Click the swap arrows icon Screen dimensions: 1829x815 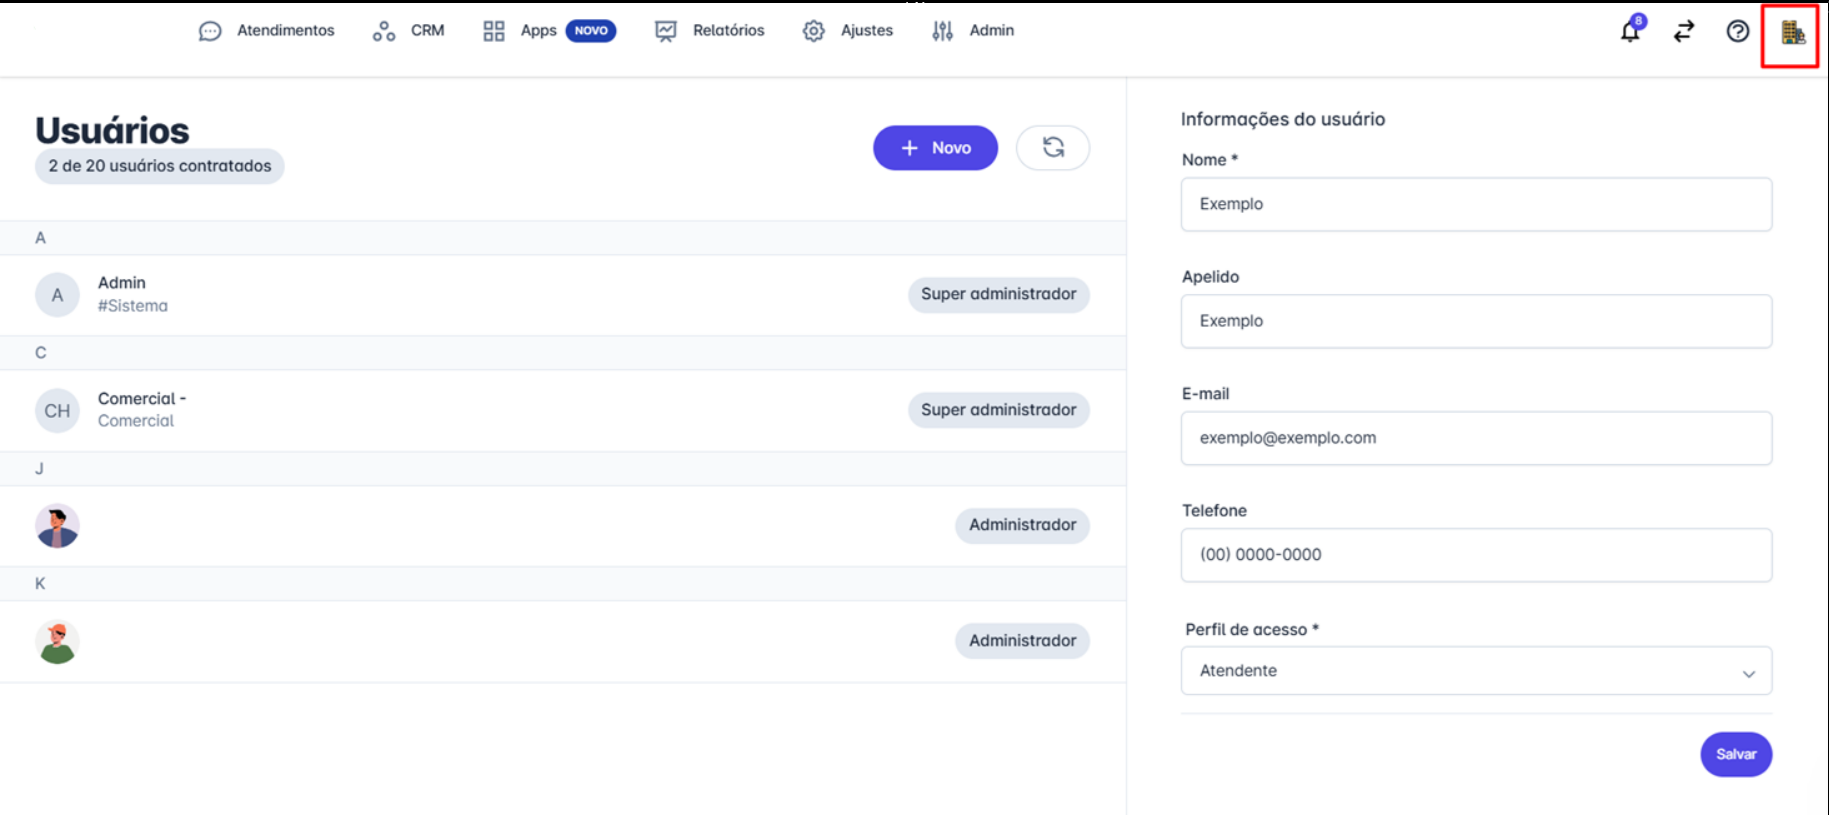pyautogui.click(x=1684, y=31)
